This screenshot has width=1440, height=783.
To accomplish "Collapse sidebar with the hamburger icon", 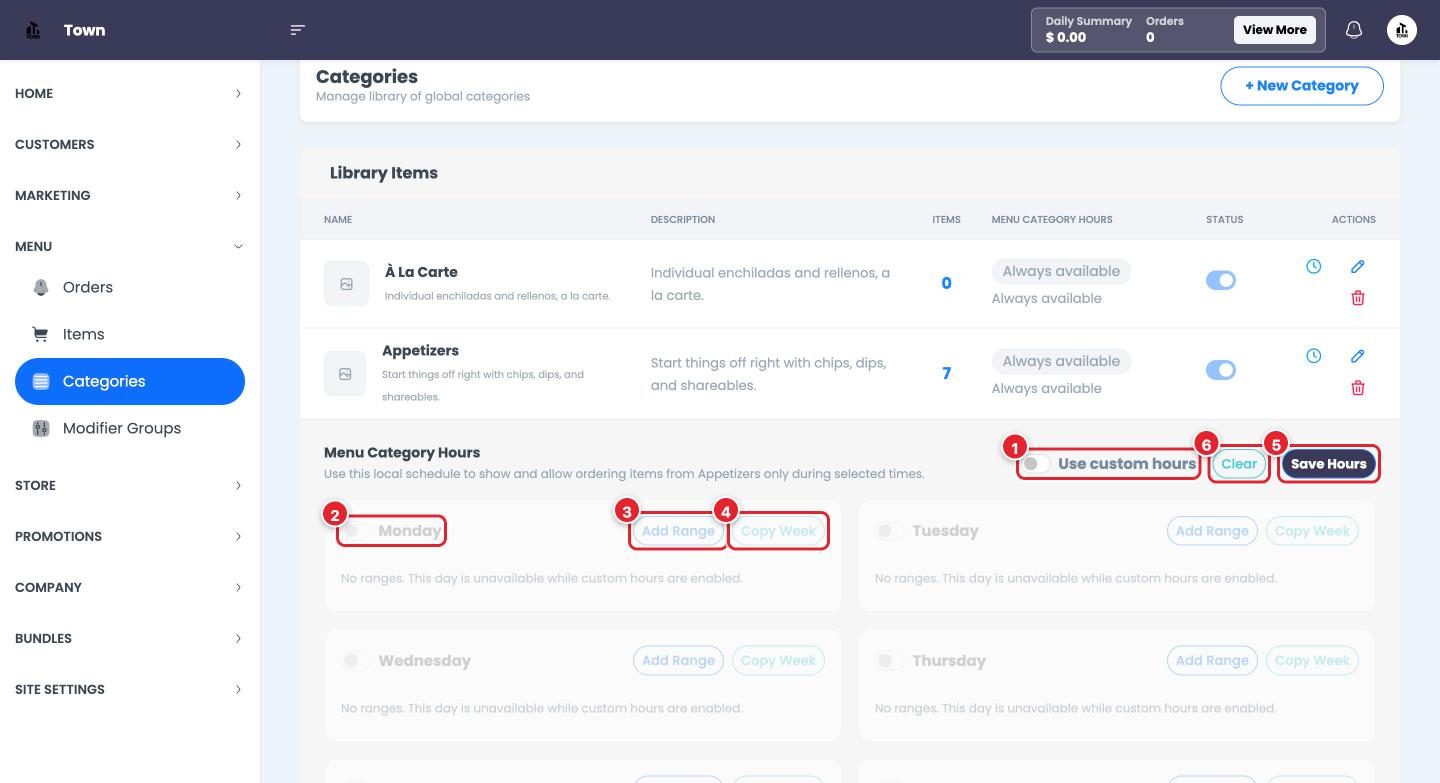I will coord(297,30).
